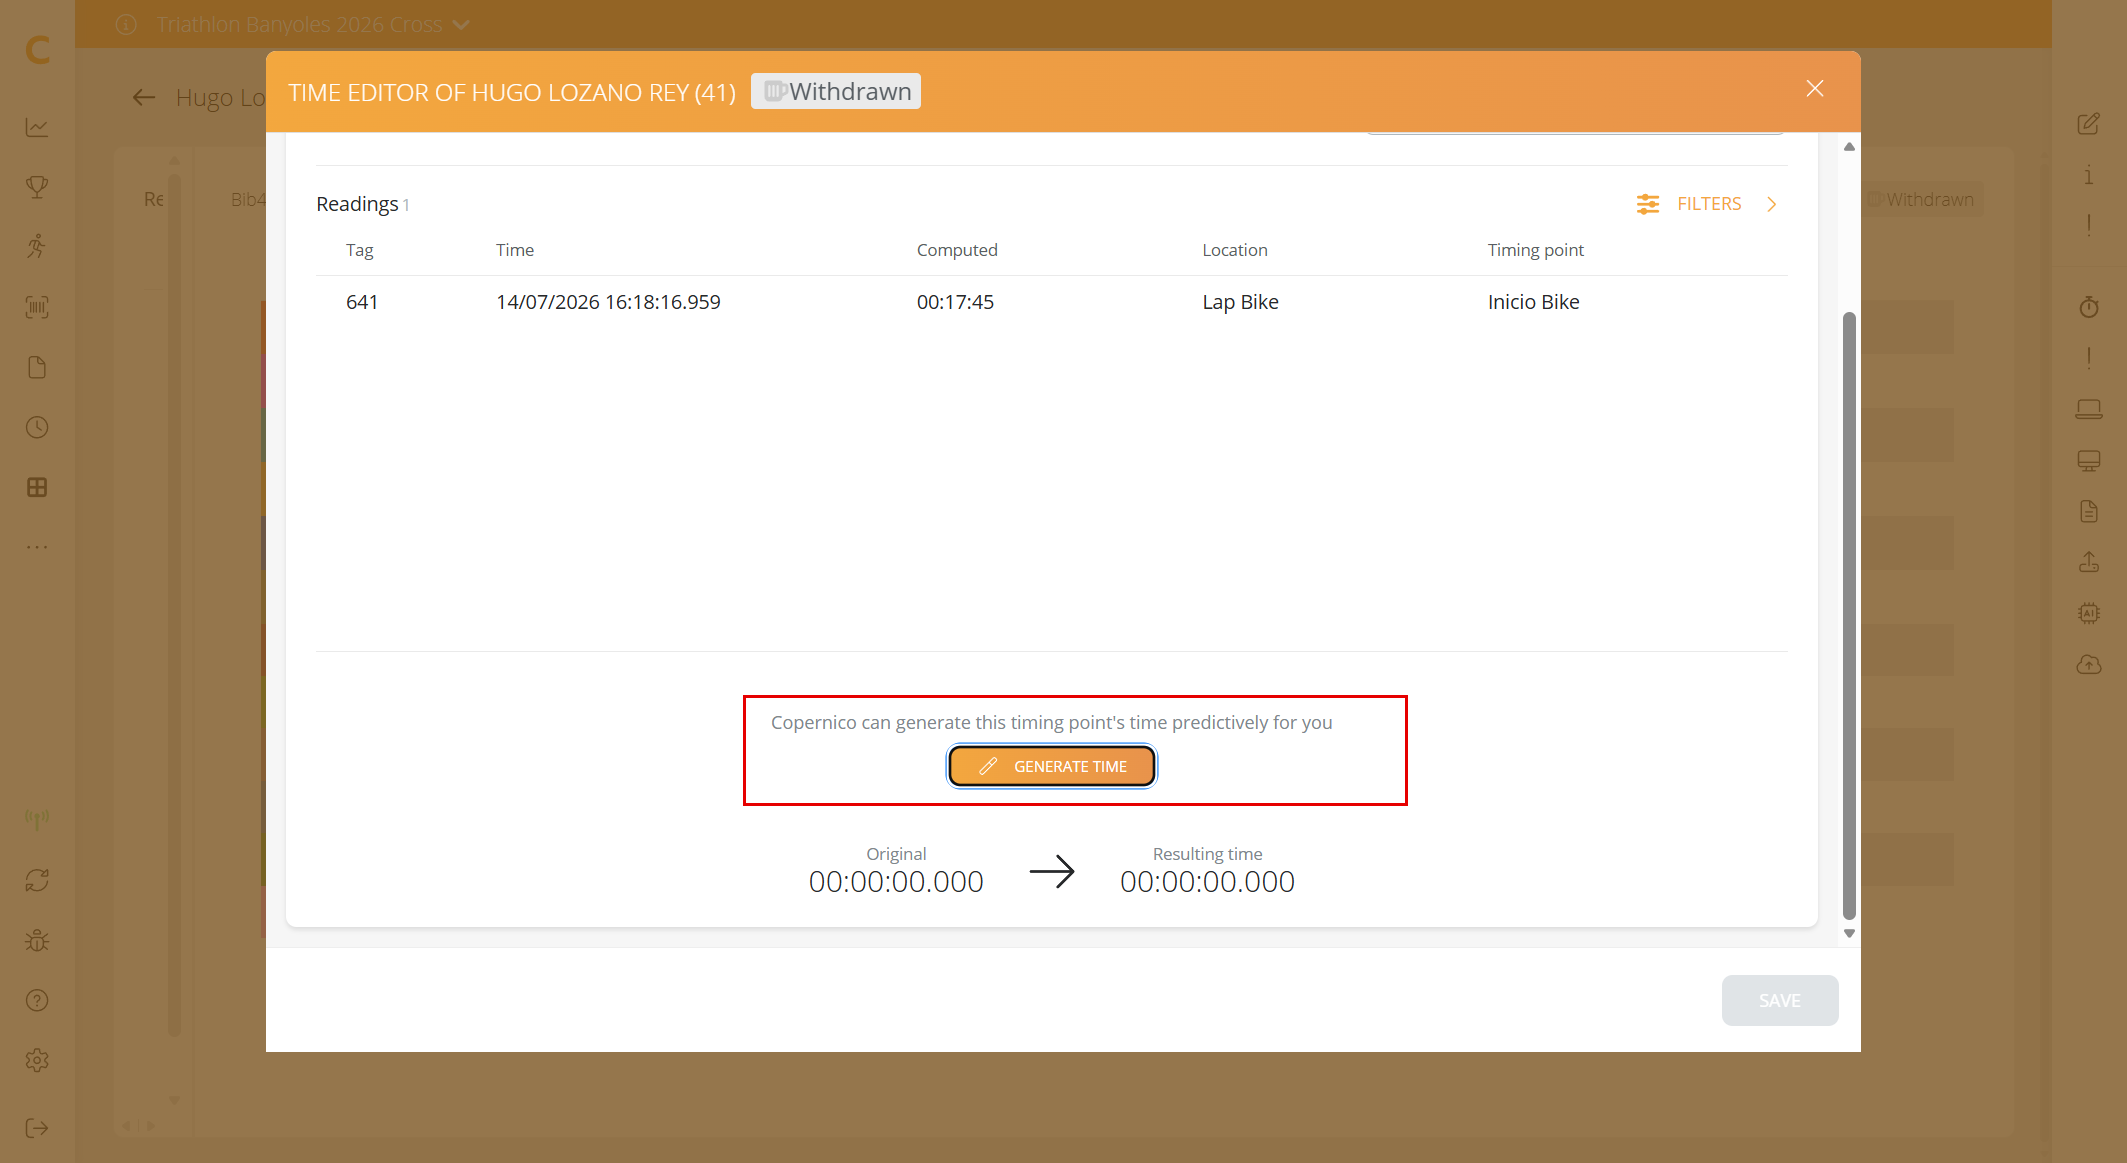Viewport: 2127px width, 1163px height.
Task: Open the document sidebar icon
Action: click(37, 367)
